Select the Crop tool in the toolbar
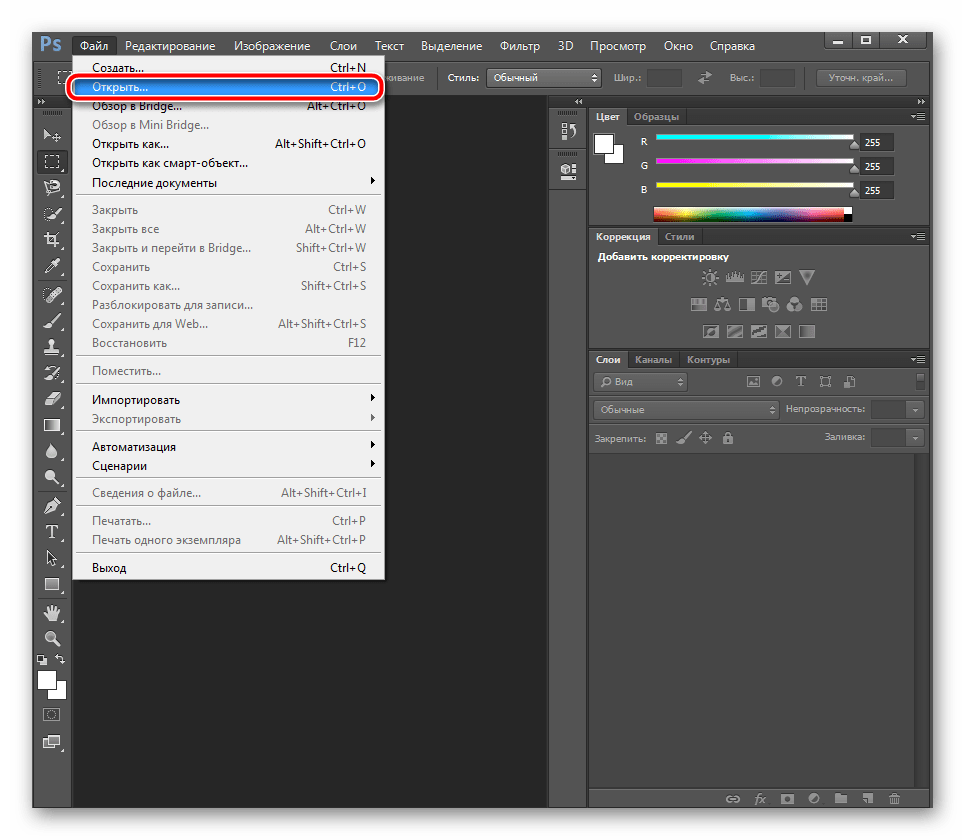 pyautogui.click(x=52, y=240)
